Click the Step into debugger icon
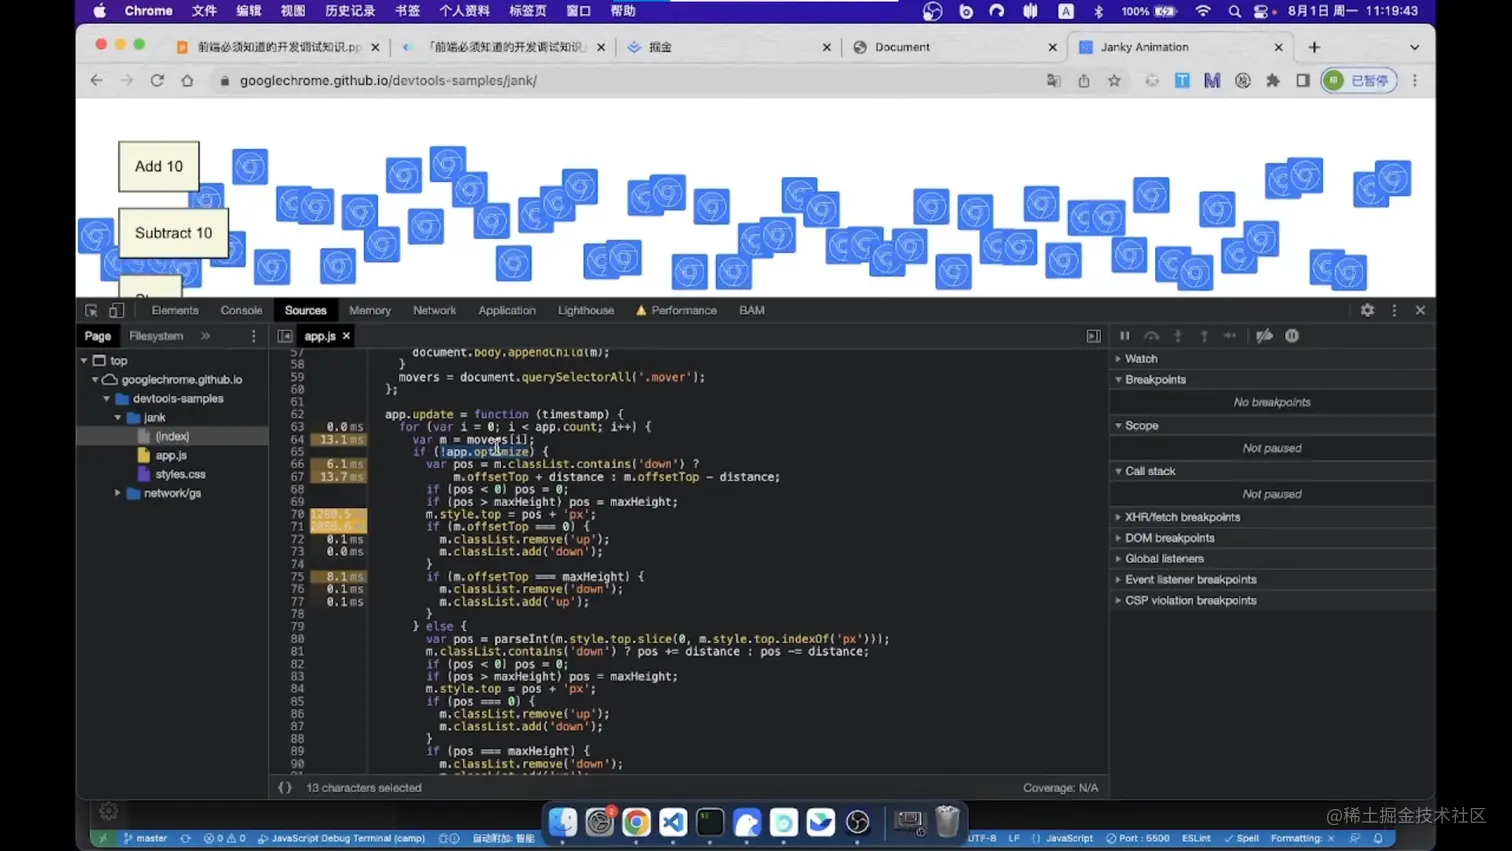The height and width of the screenshot is (851, 1512). [1178, 336]
